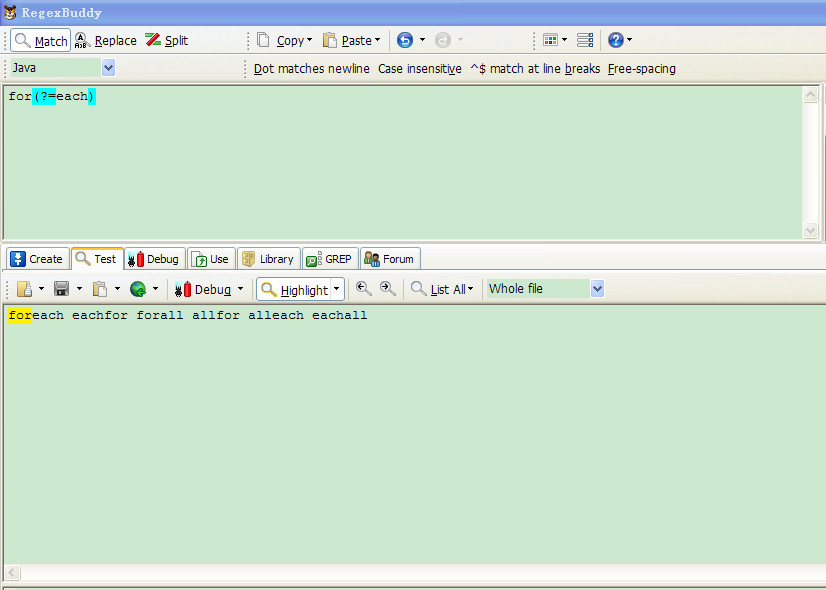Viewport: 826px width, 590px height.
Task: Toggle Dot matches newline option
Action: pos(311,69)
